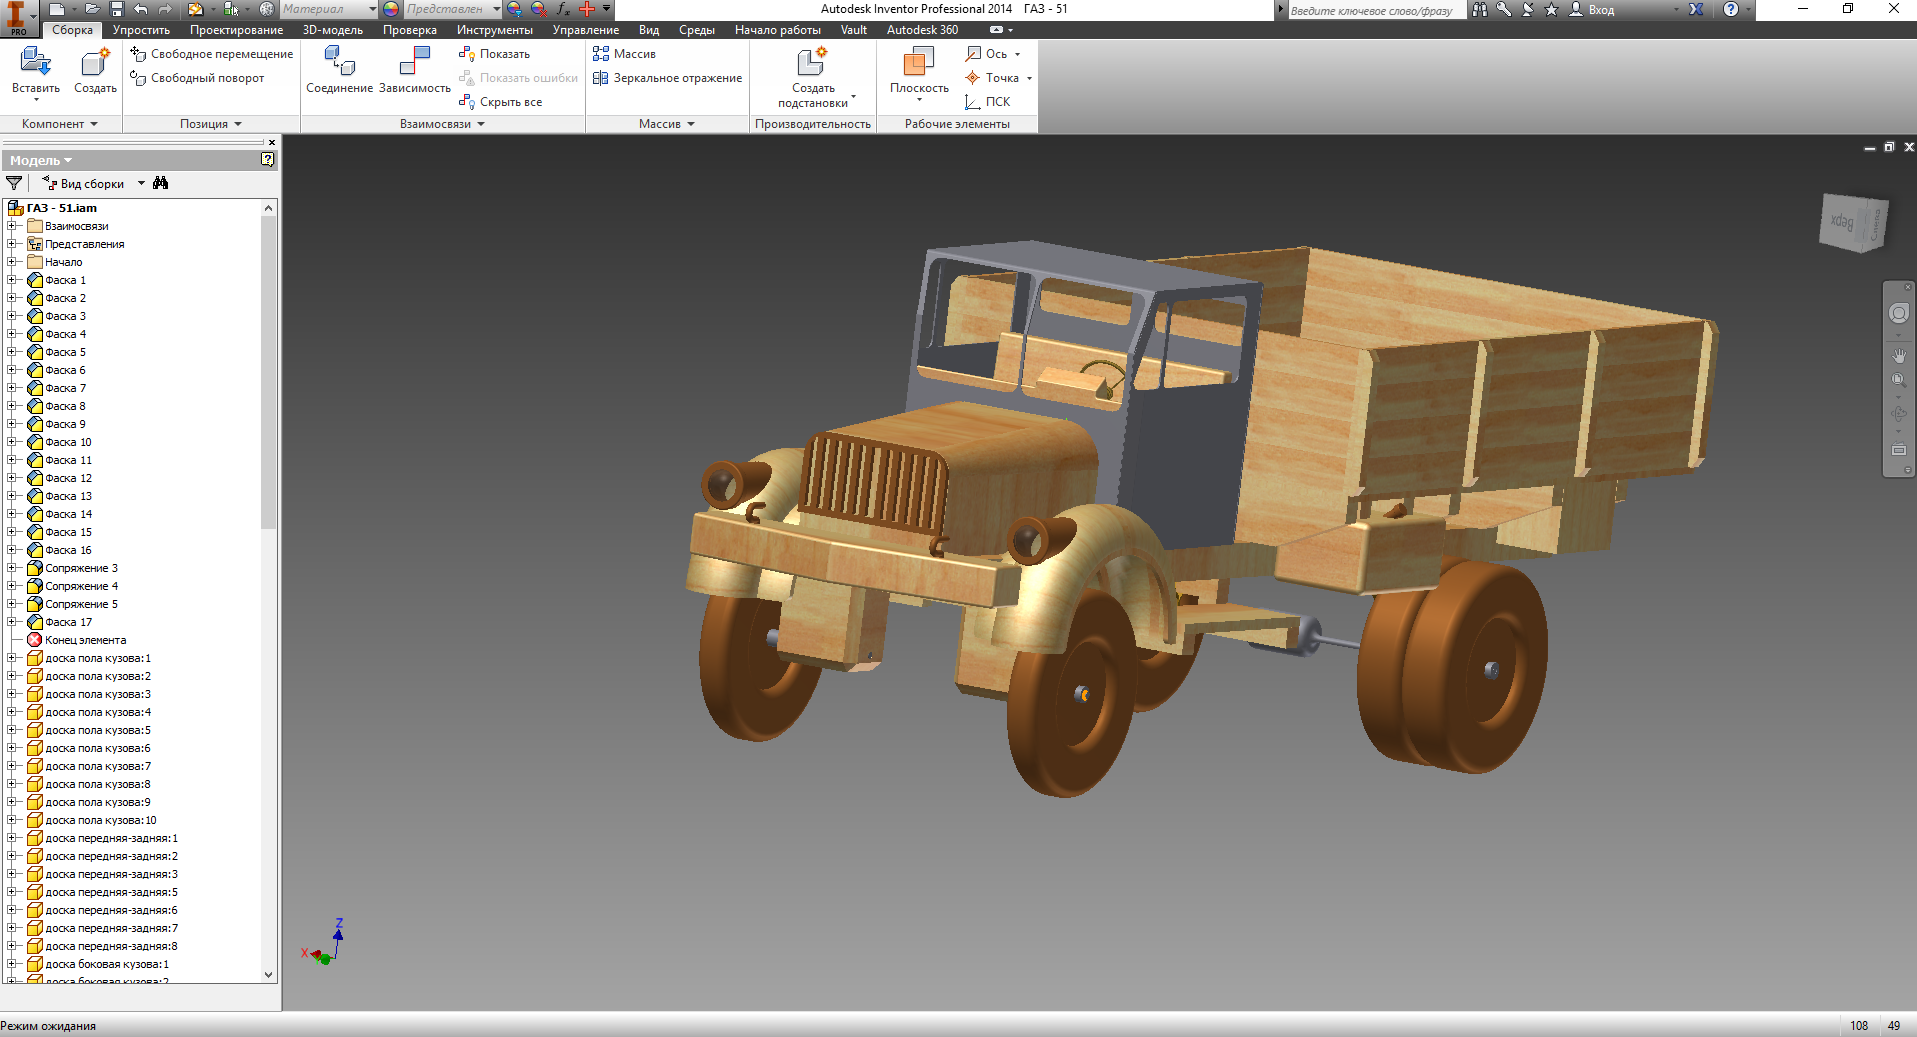Click the model browser scroll down arrow
Screen dimensions: 1917x1037
pyautogui.click(x=268, y=974)
